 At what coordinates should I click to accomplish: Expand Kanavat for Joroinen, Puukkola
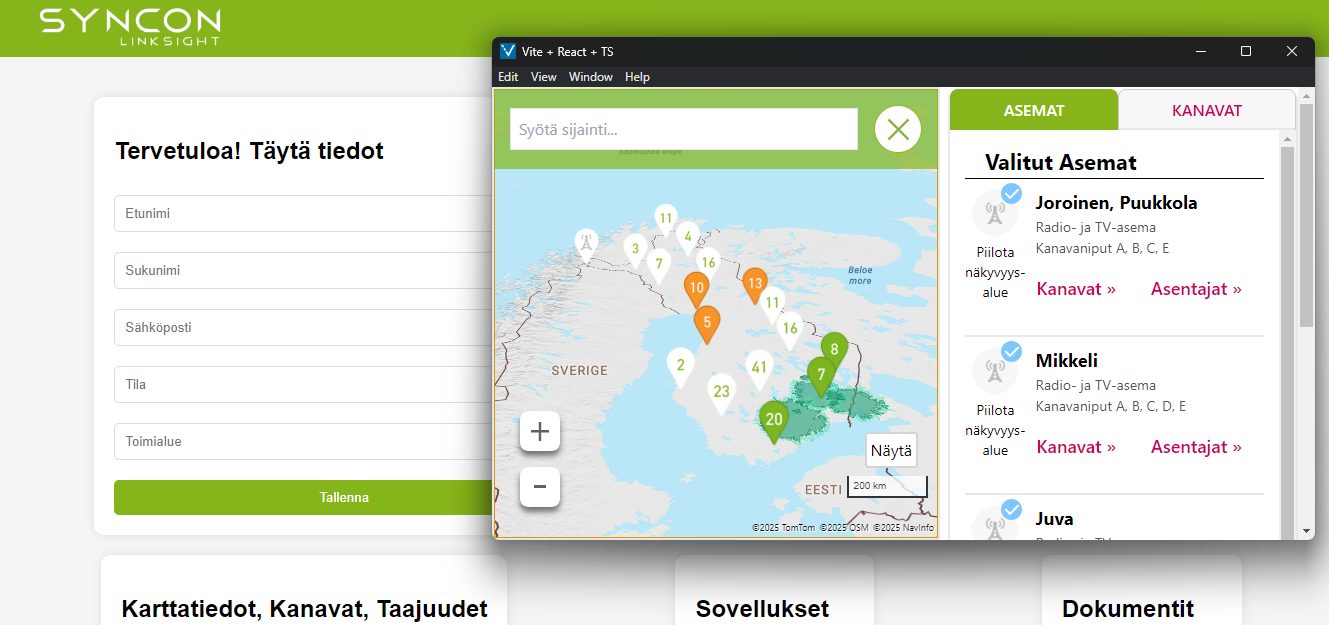[1076, 289]
